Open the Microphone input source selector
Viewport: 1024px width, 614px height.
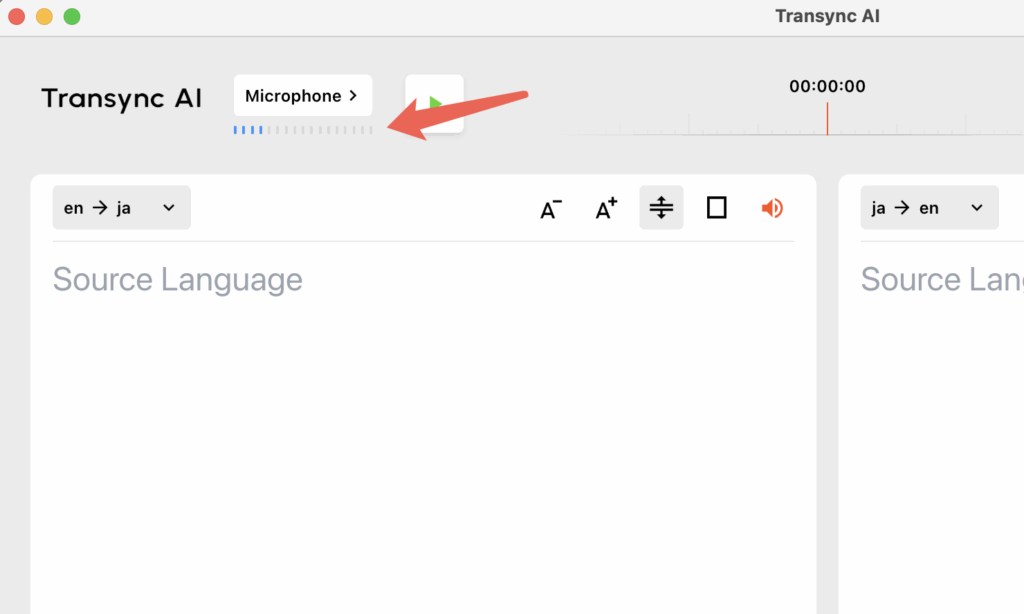302,96
